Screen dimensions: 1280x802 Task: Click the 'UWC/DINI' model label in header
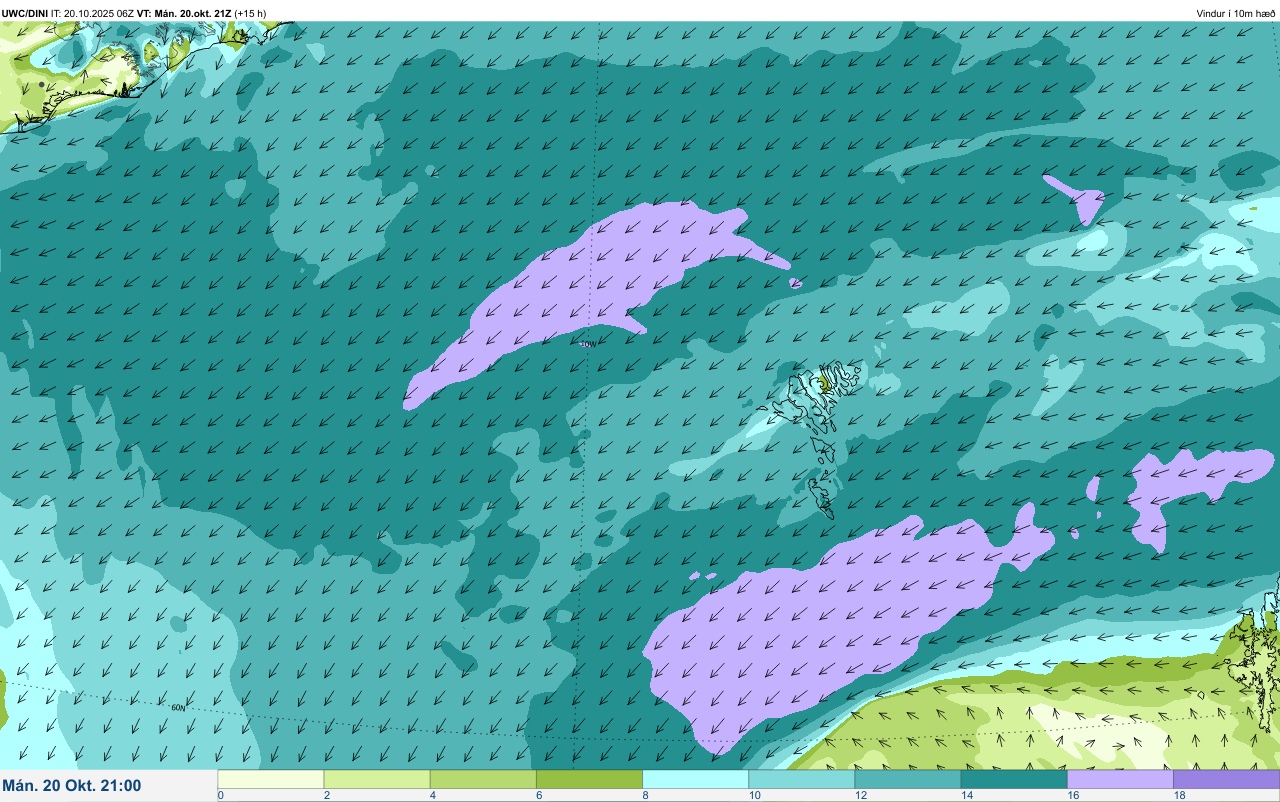[x=25, y=13]
